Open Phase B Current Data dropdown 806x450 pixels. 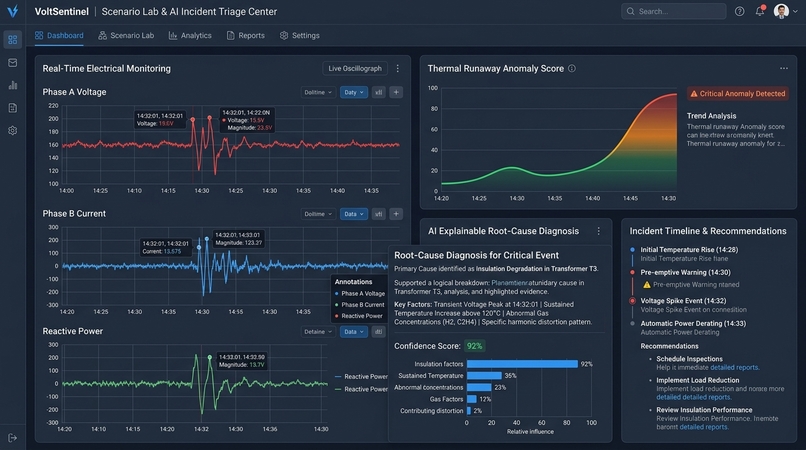coord(354,214)
